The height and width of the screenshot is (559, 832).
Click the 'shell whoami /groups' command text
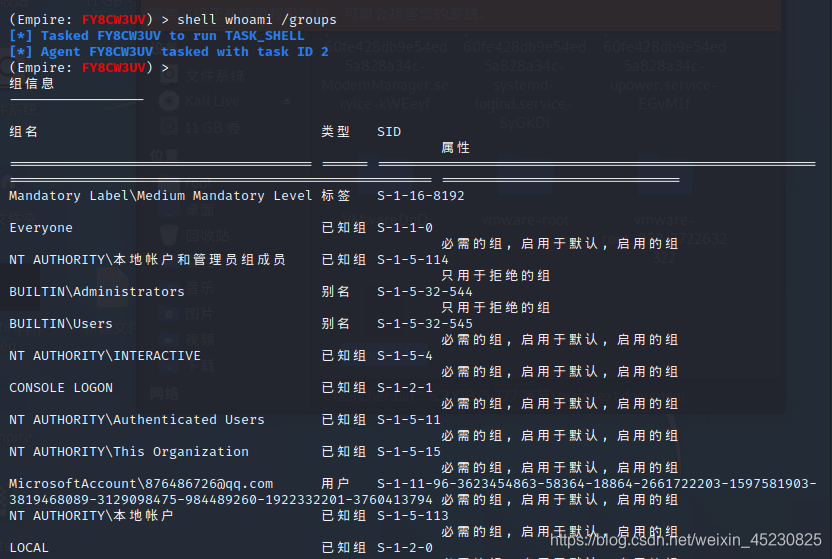pyautogui.click(x=257, y=20)
